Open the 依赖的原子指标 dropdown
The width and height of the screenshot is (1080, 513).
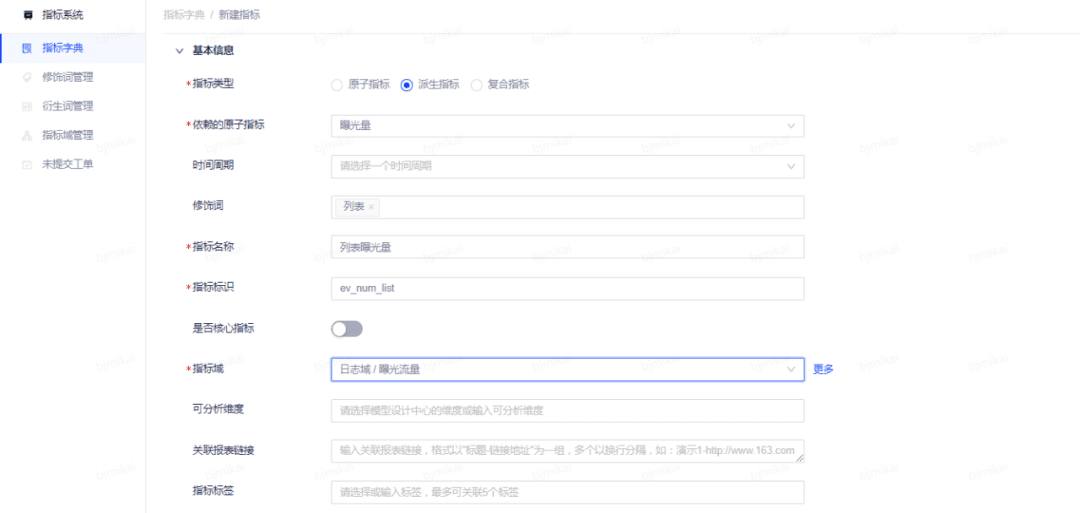(x=791, y=125)
